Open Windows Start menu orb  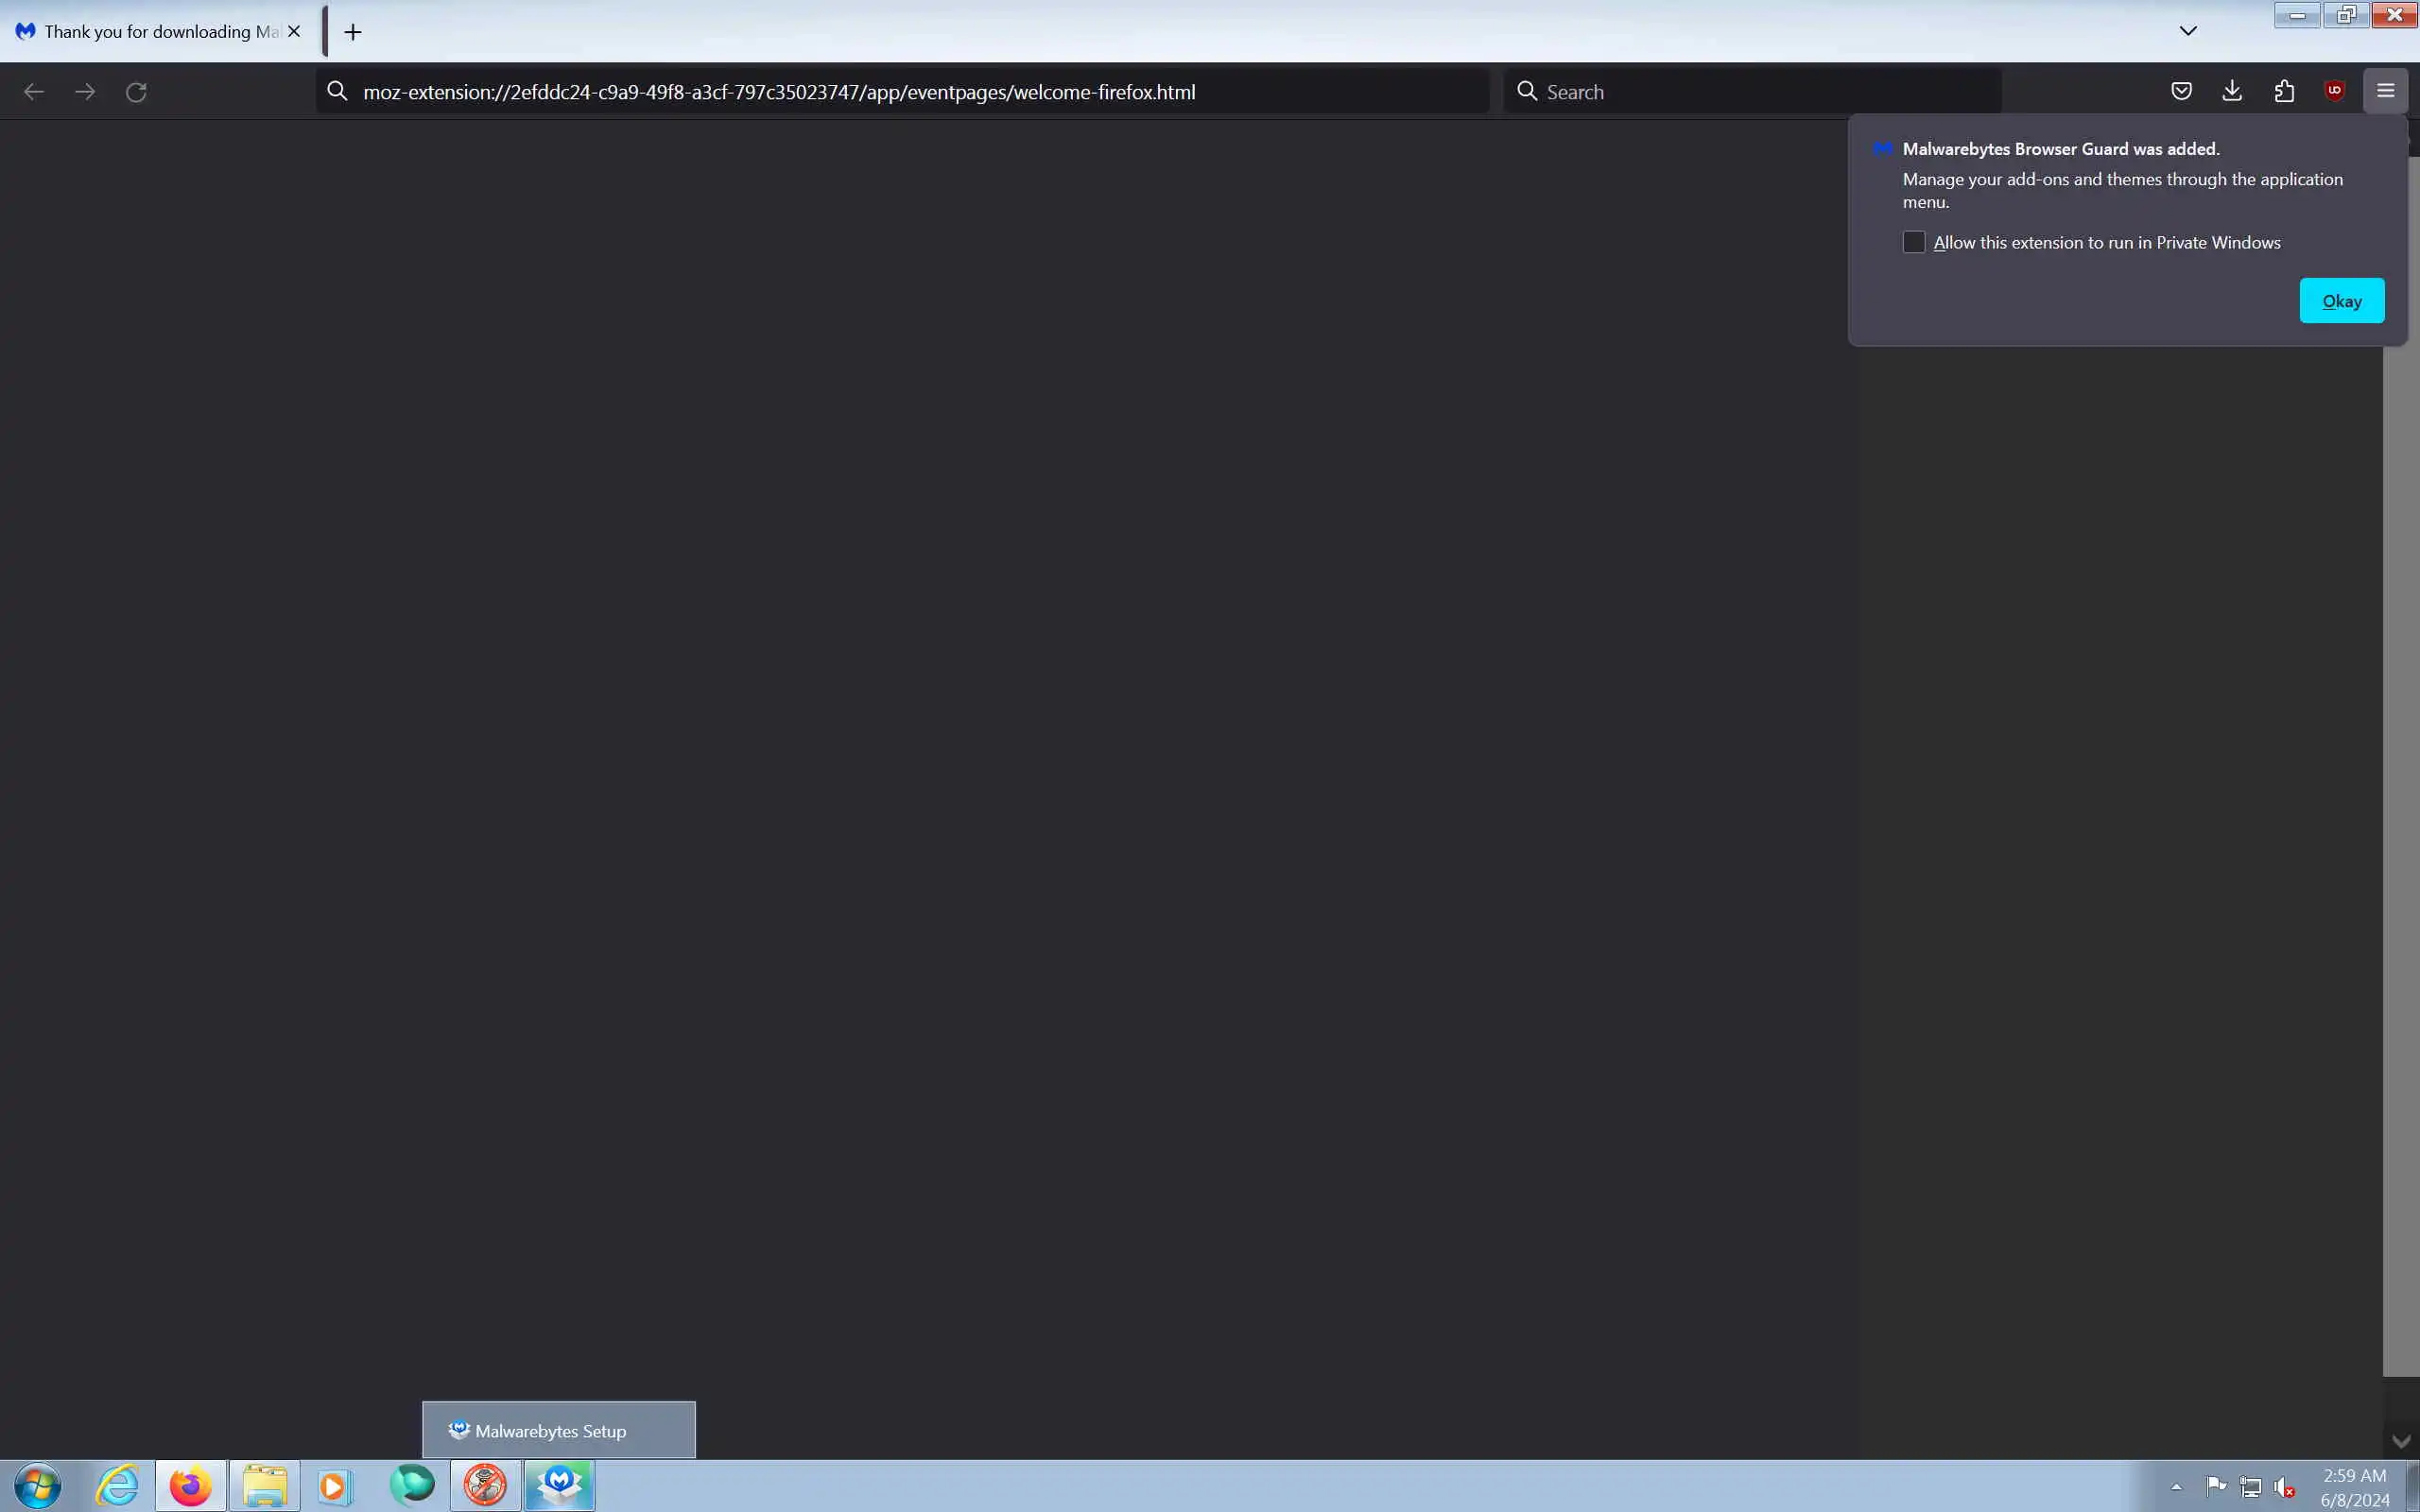[38, 1485]
